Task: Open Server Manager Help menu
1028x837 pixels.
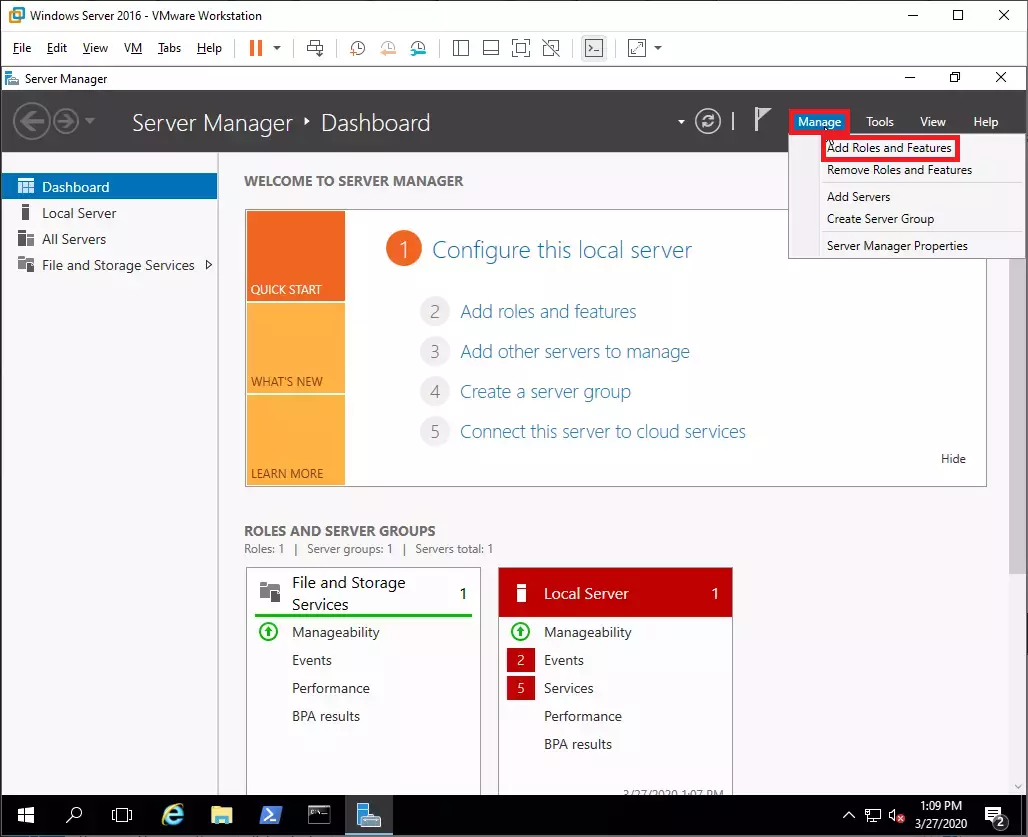Action: click(x=985, y=122)
